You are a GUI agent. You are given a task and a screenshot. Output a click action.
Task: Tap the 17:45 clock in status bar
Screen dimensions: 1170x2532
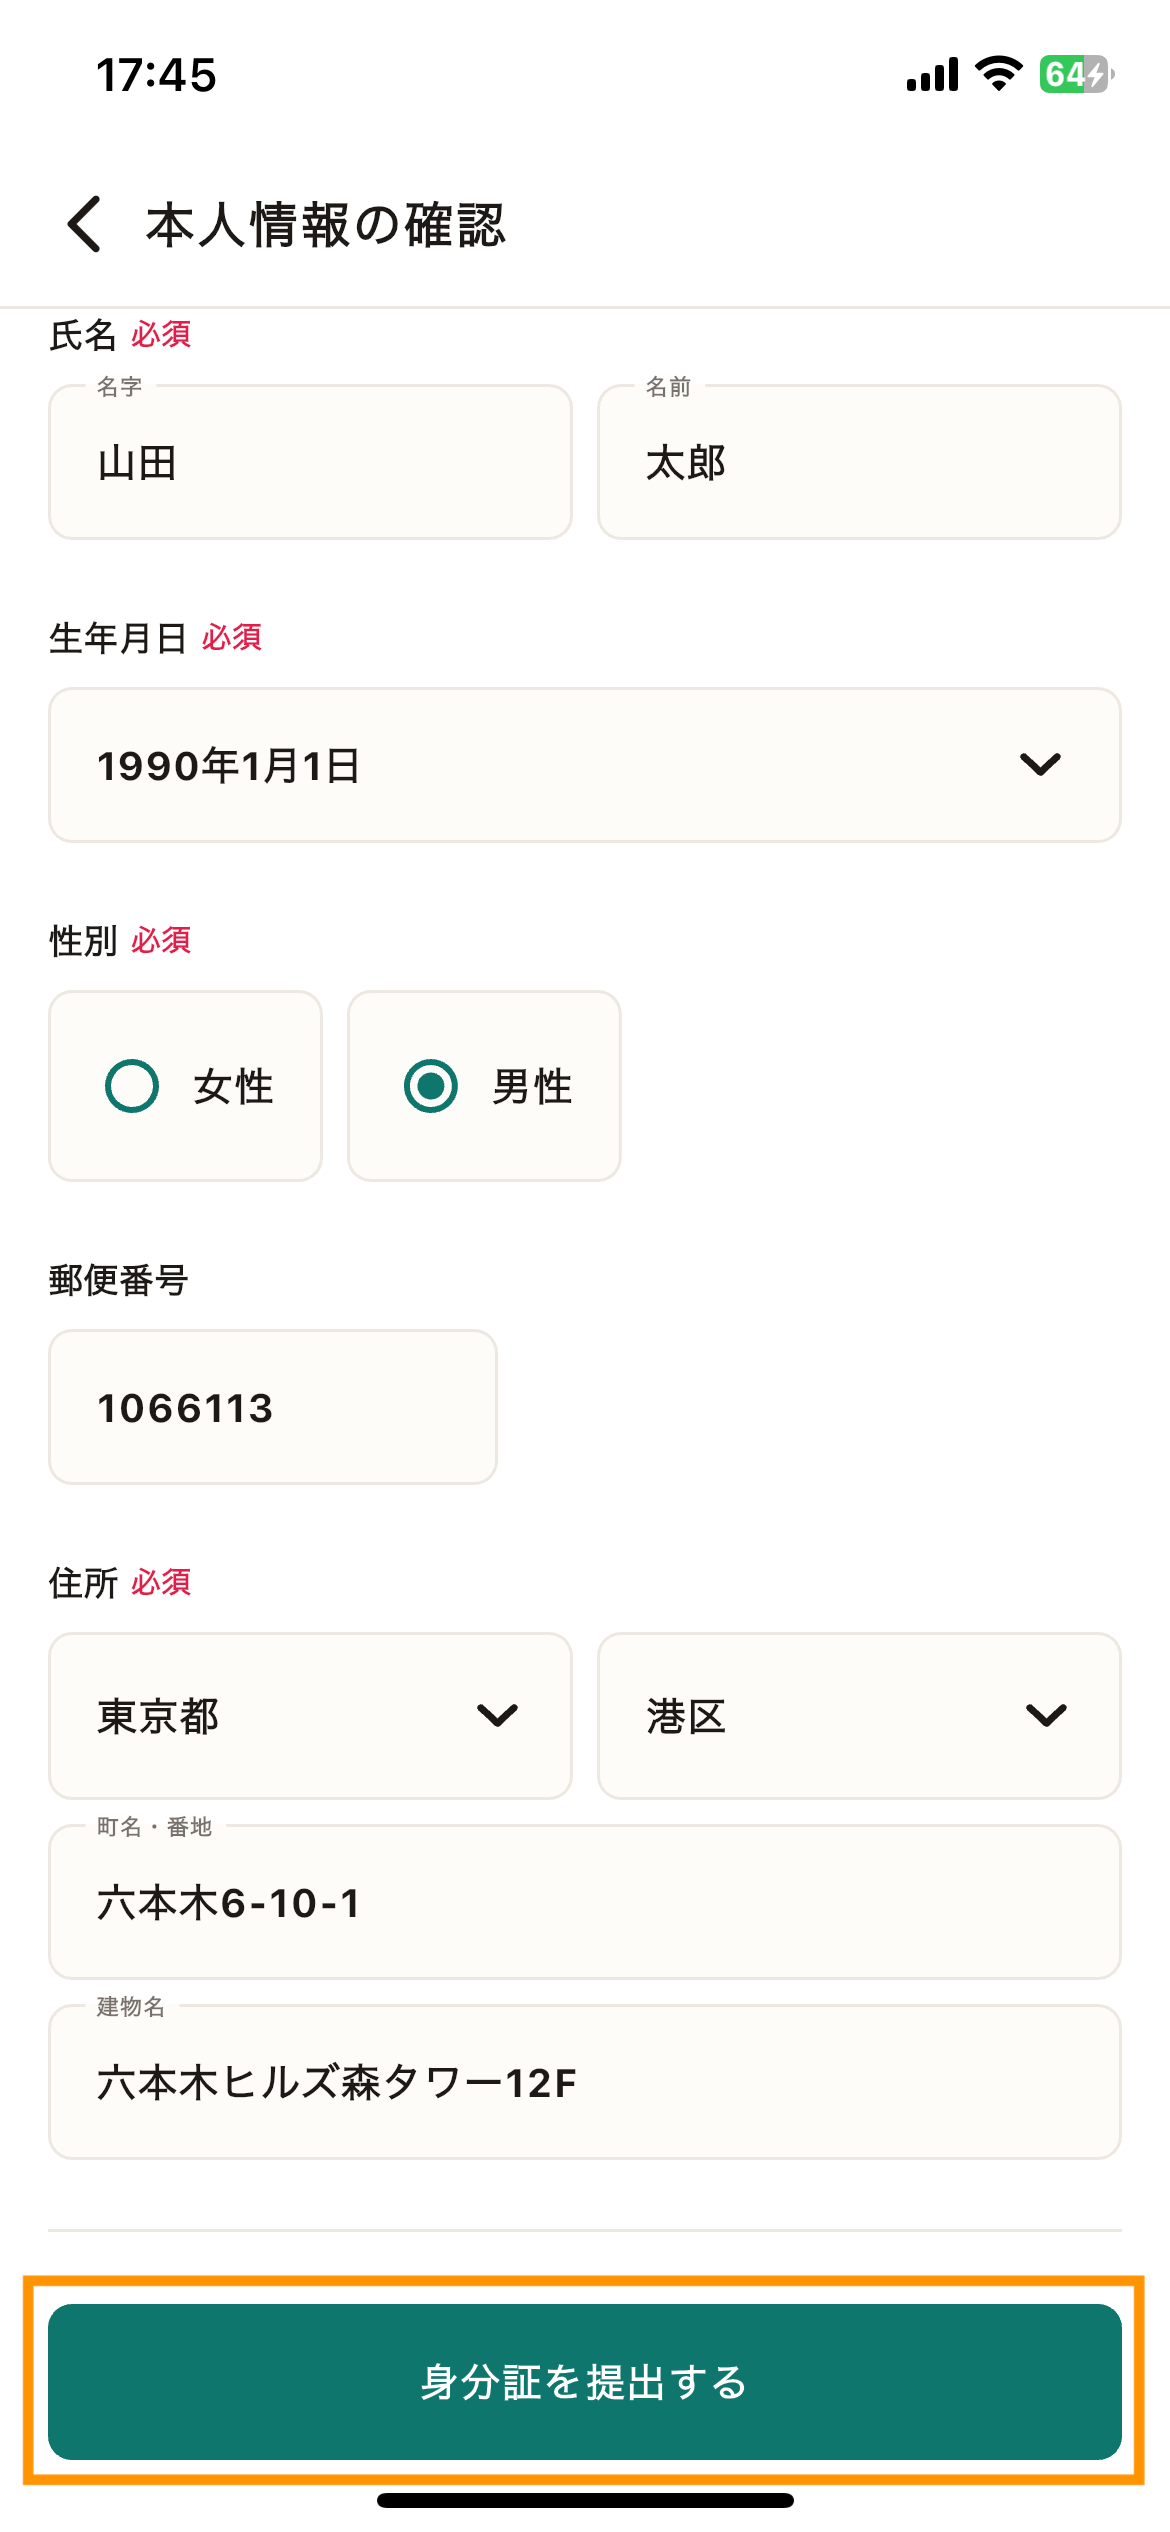click(156, 75)
